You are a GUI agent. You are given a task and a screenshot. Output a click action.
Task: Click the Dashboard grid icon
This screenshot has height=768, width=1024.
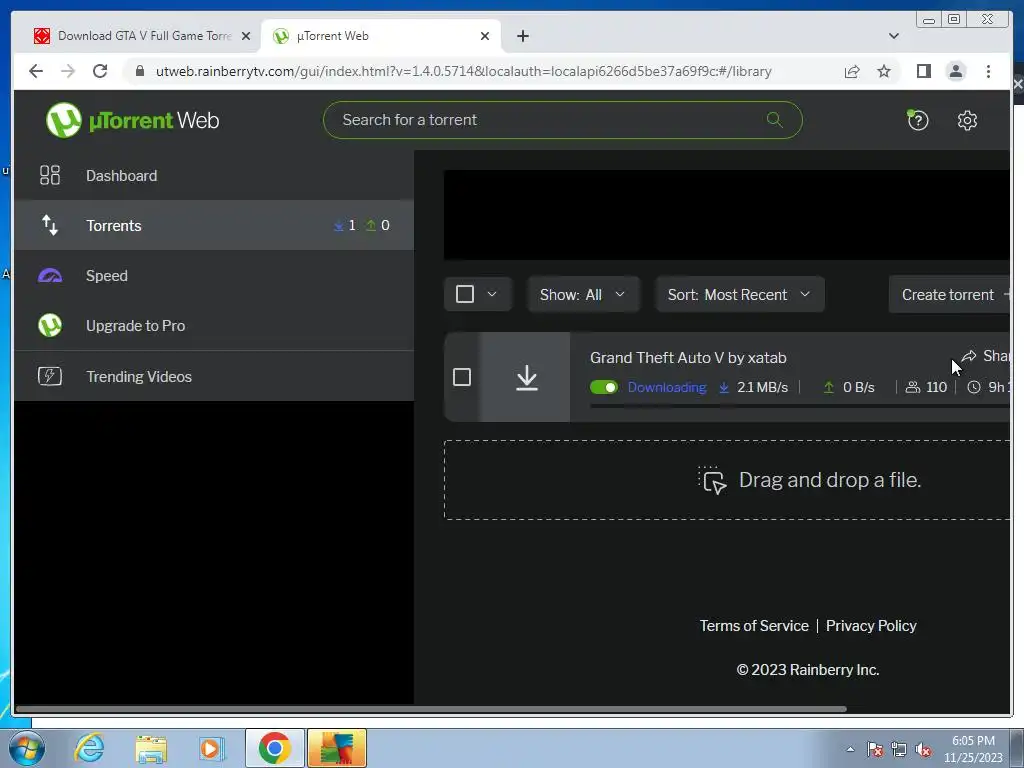click(50, 175)
